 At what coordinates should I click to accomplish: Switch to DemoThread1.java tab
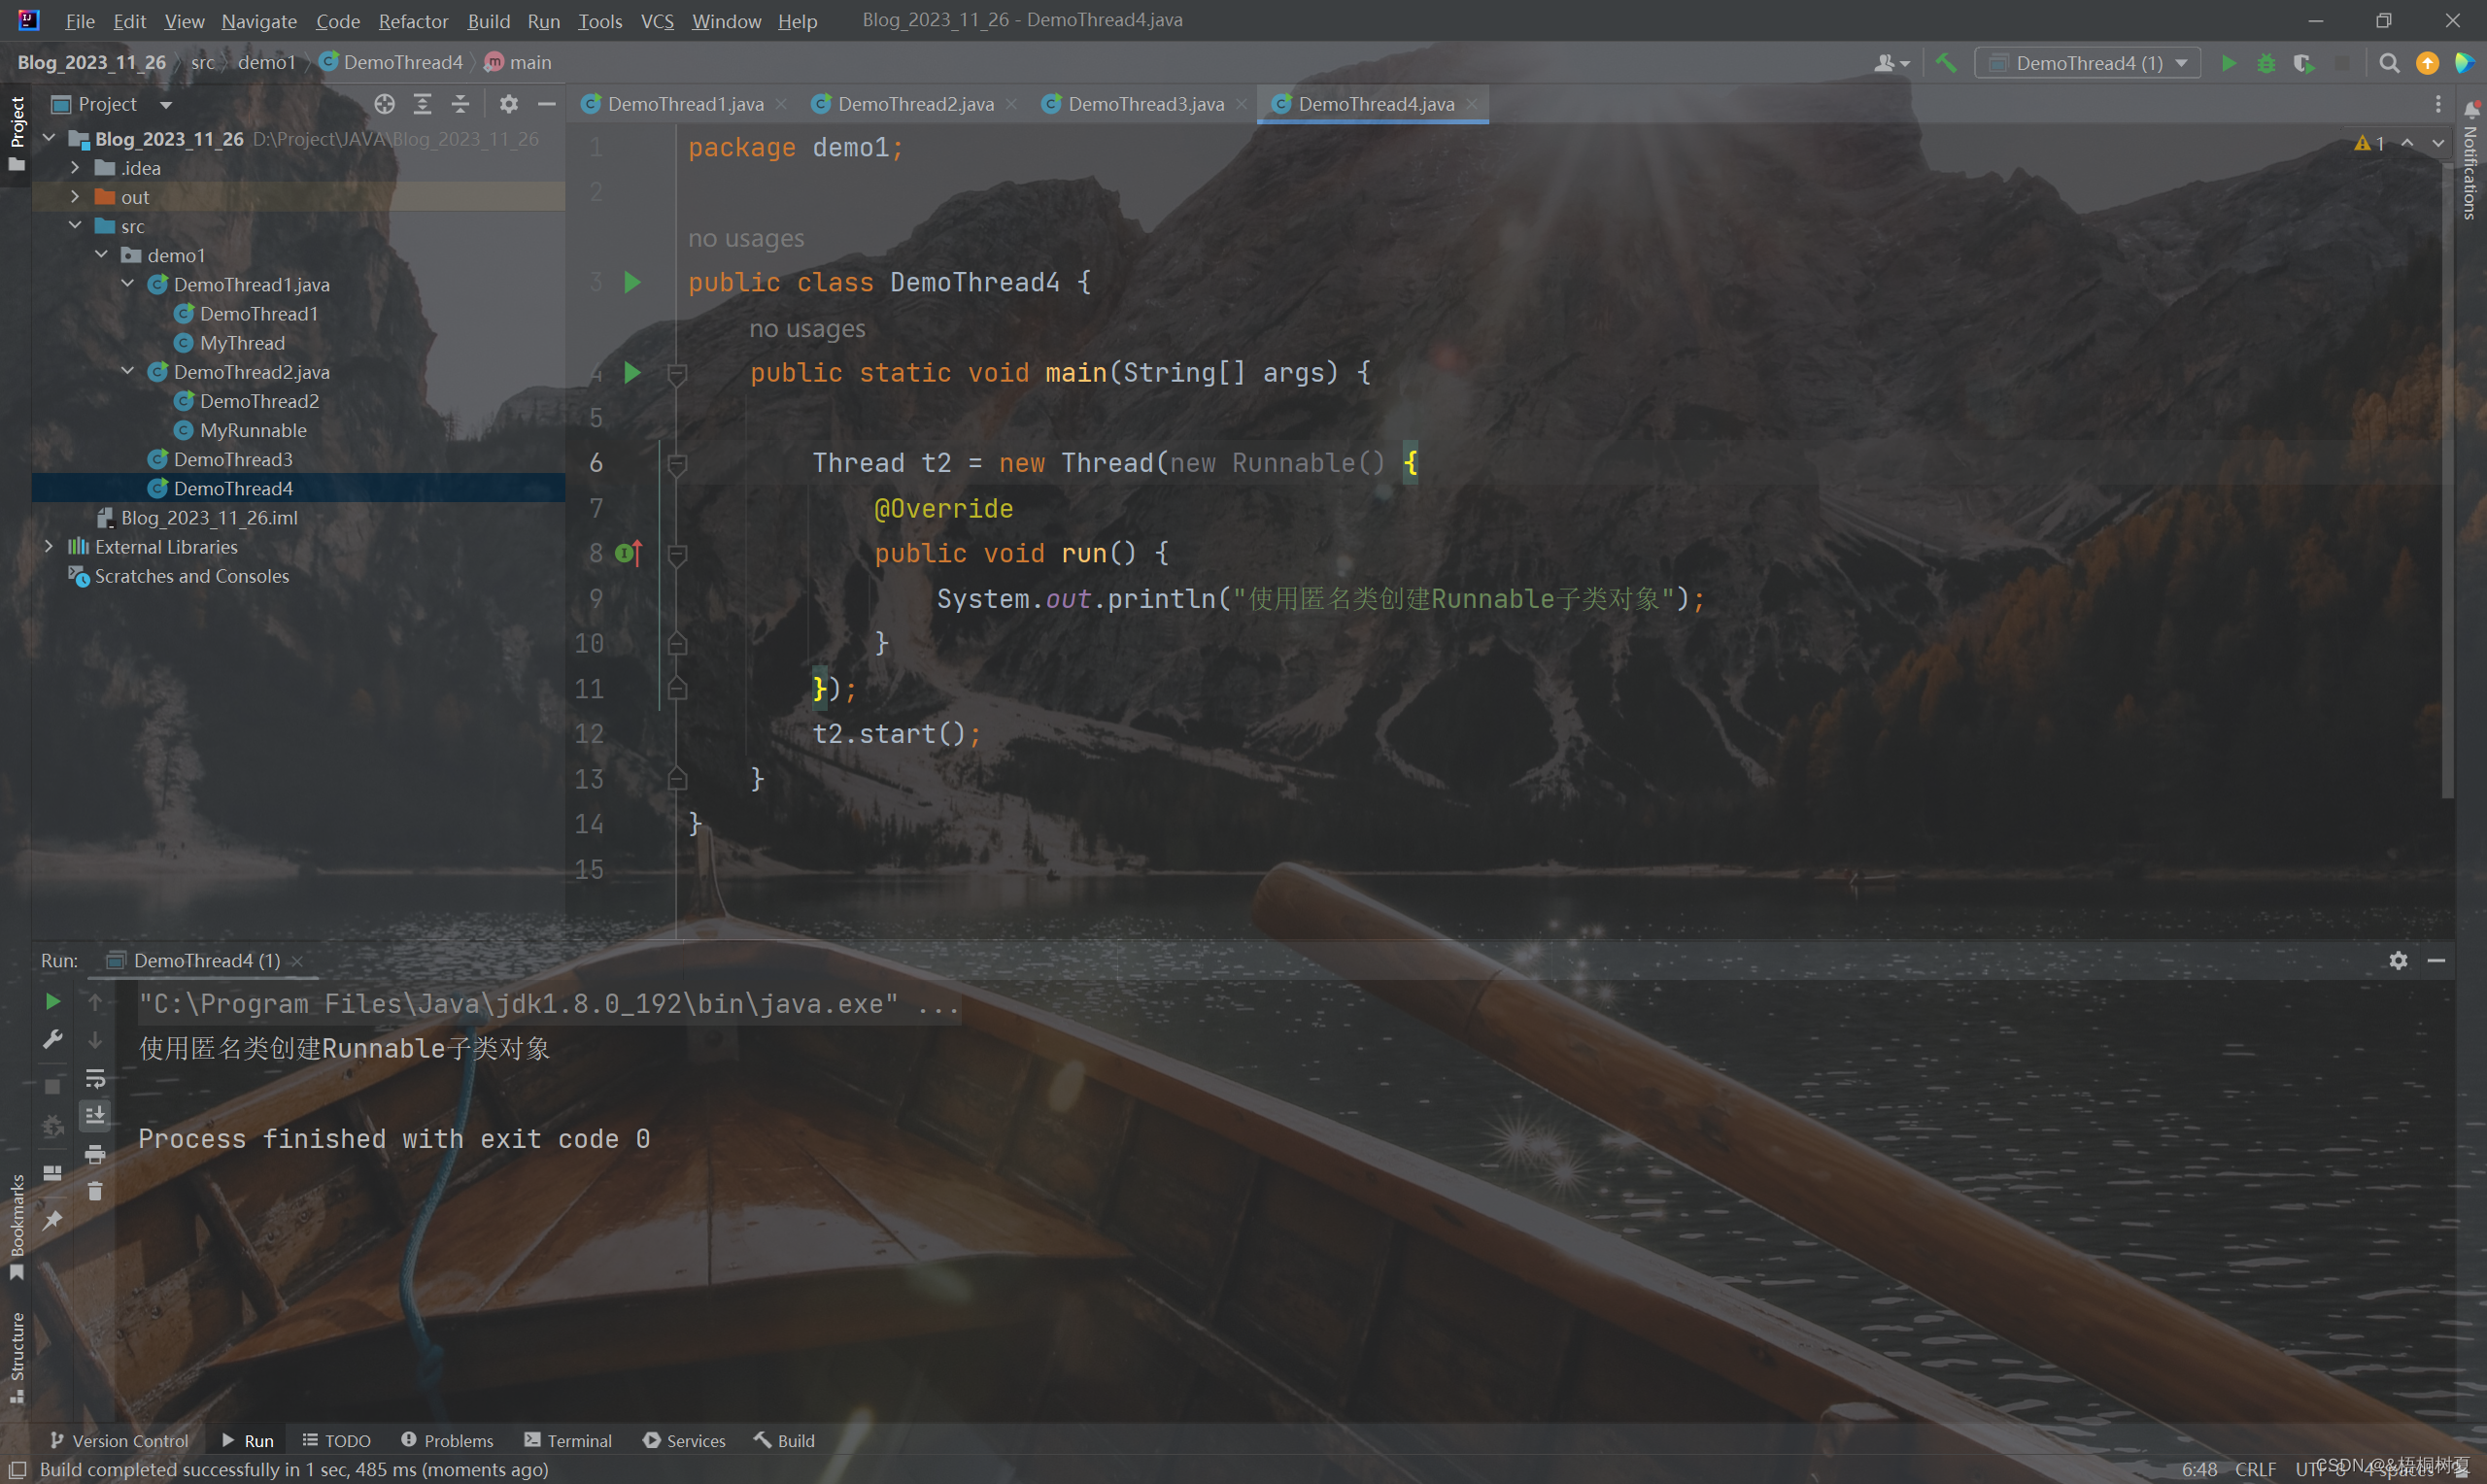(685, 103)
